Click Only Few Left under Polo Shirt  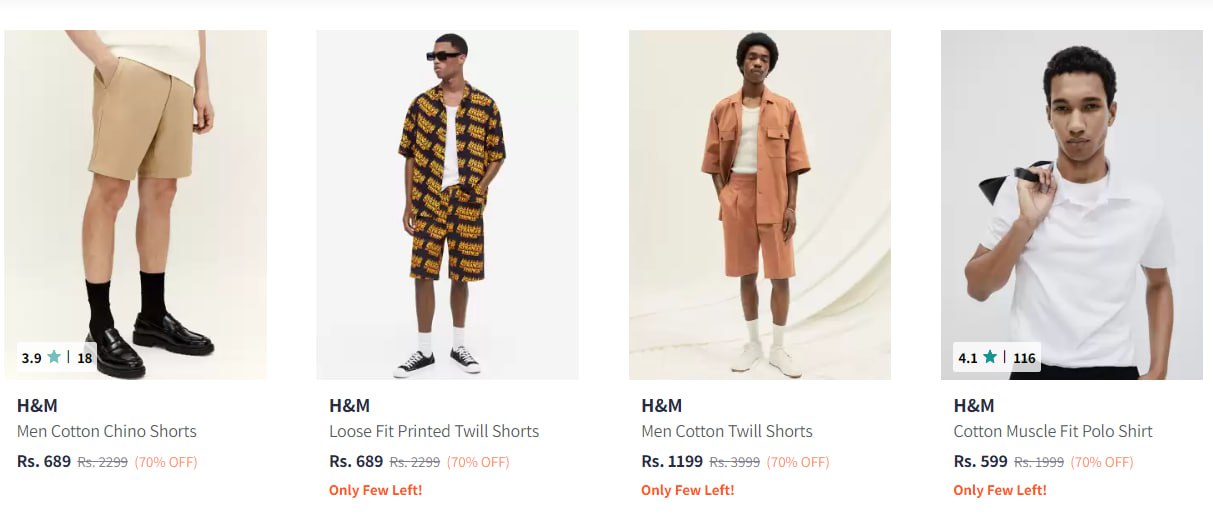1000,490
